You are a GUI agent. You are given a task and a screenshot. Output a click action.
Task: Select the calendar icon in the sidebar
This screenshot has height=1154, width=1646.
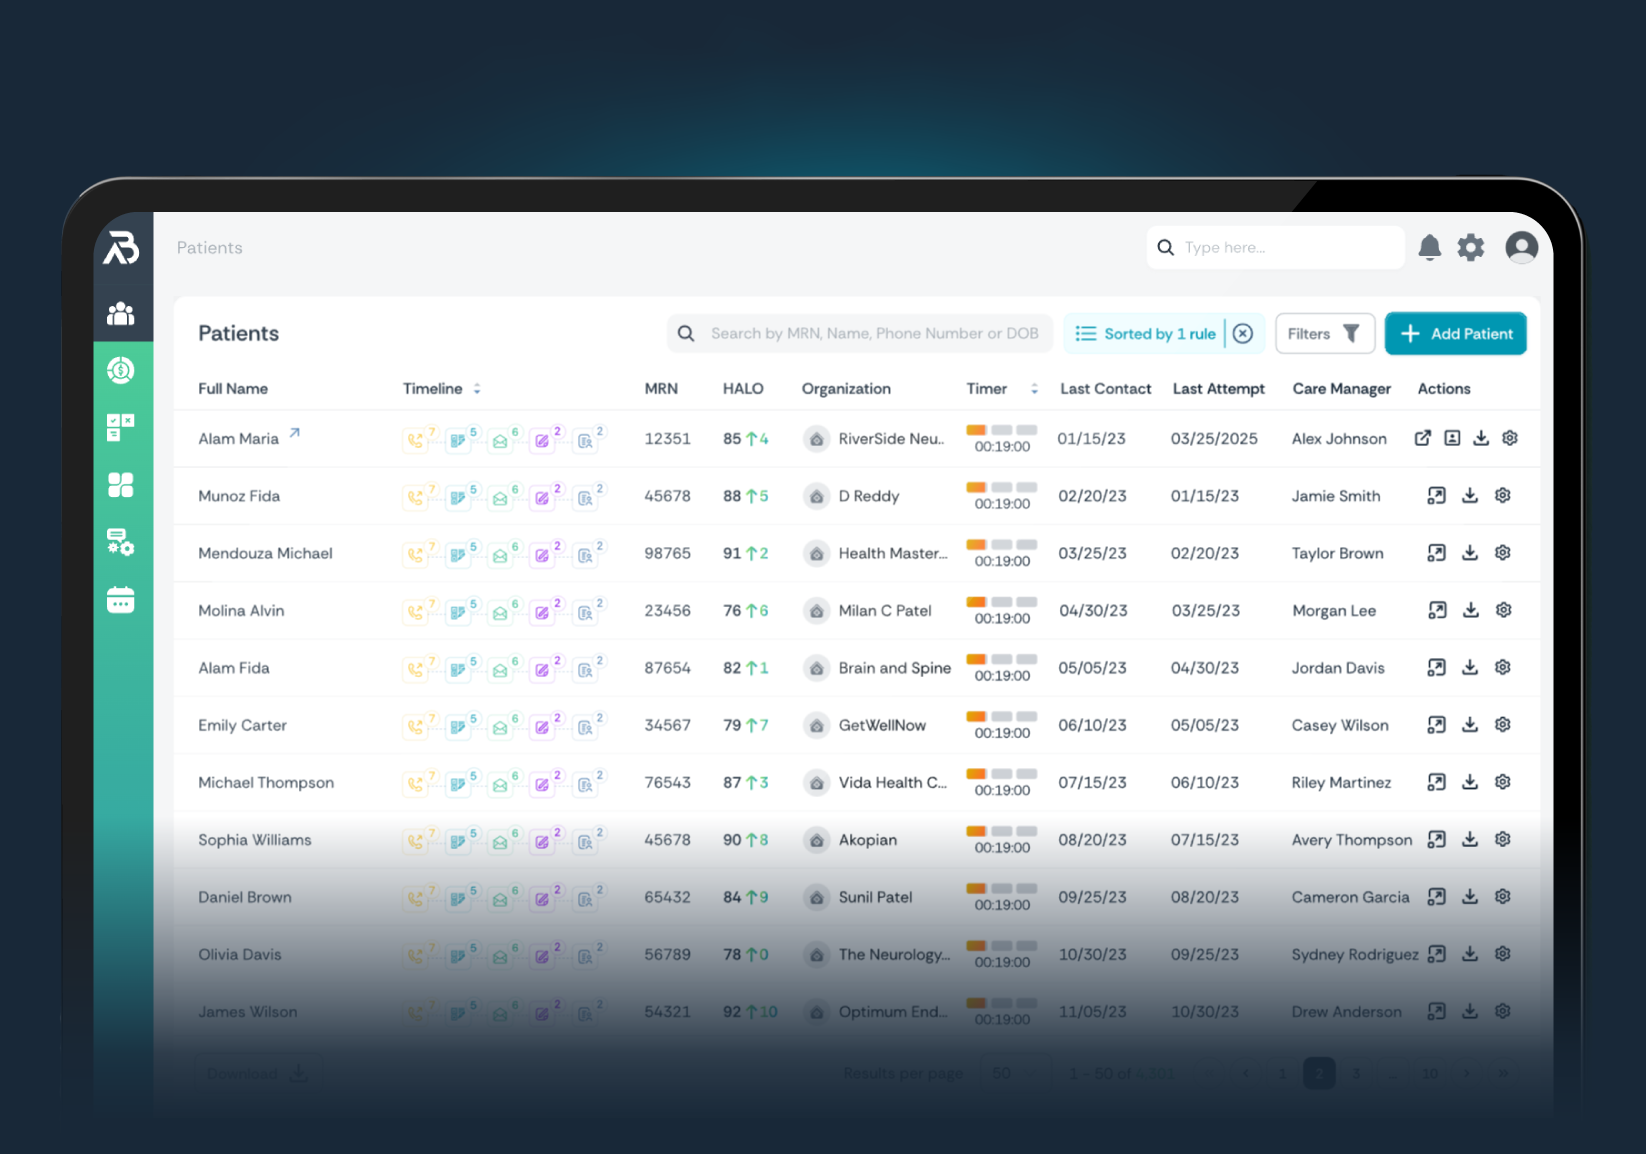click(x=121, y=600)
